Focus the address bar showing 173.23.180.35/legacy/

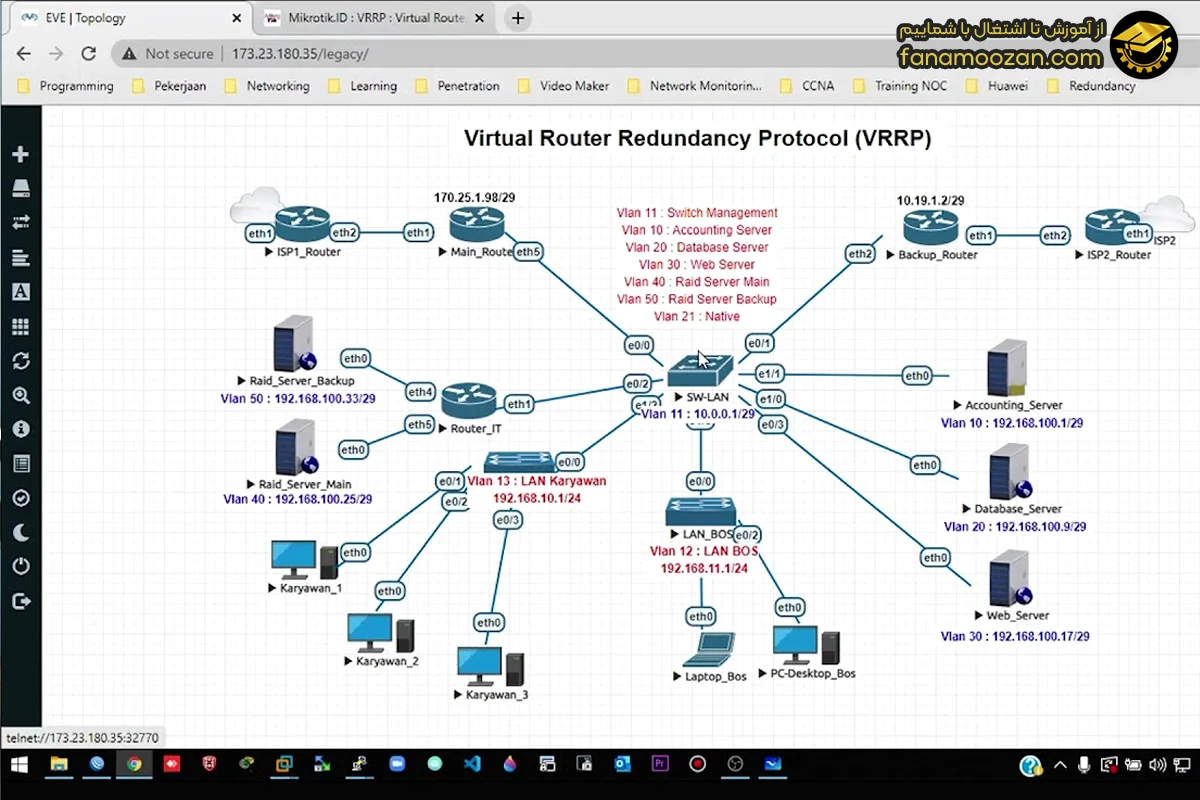pos(500,54)
